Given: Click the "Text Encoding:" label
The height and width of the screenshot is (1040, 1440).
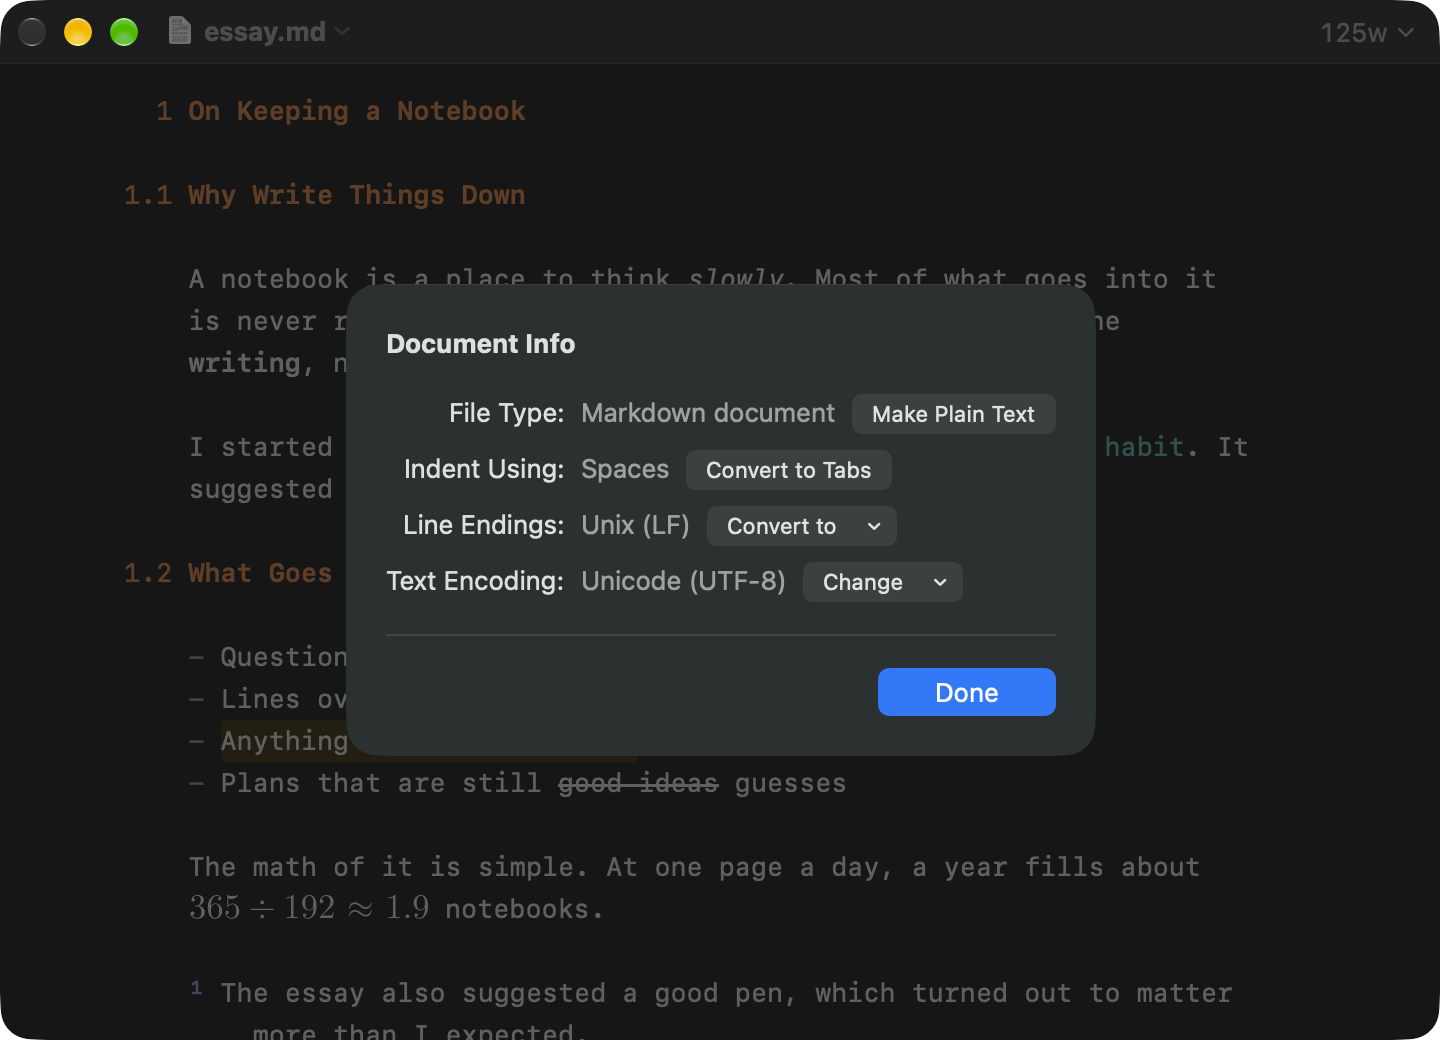Looking at the screenshot, I should click(475, 581).
